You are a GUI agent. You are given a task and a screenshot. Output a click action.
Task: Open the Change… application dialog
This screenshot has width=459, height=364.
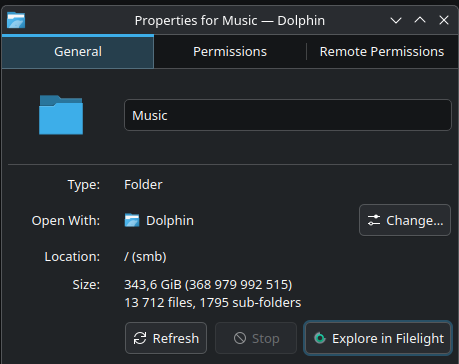pyautogui.click(x=405, y=220)
